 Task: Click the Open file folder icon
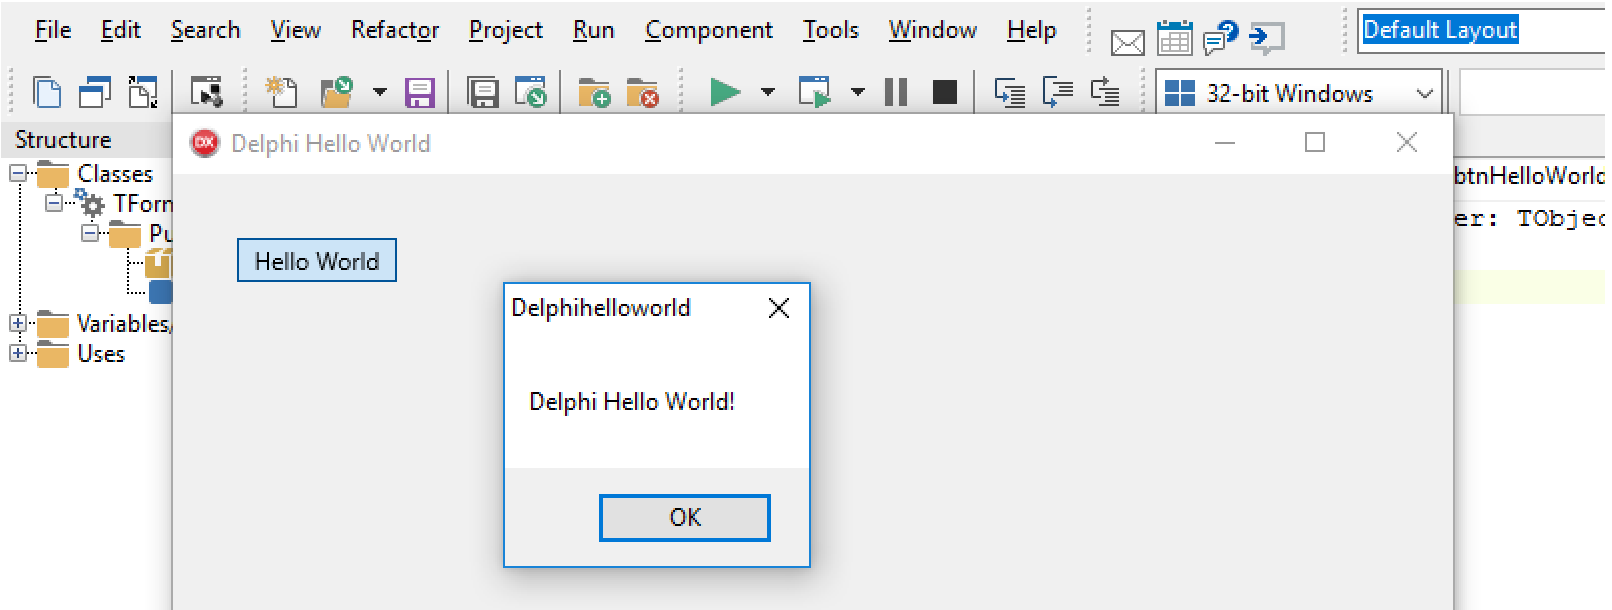tap(337, 93)
